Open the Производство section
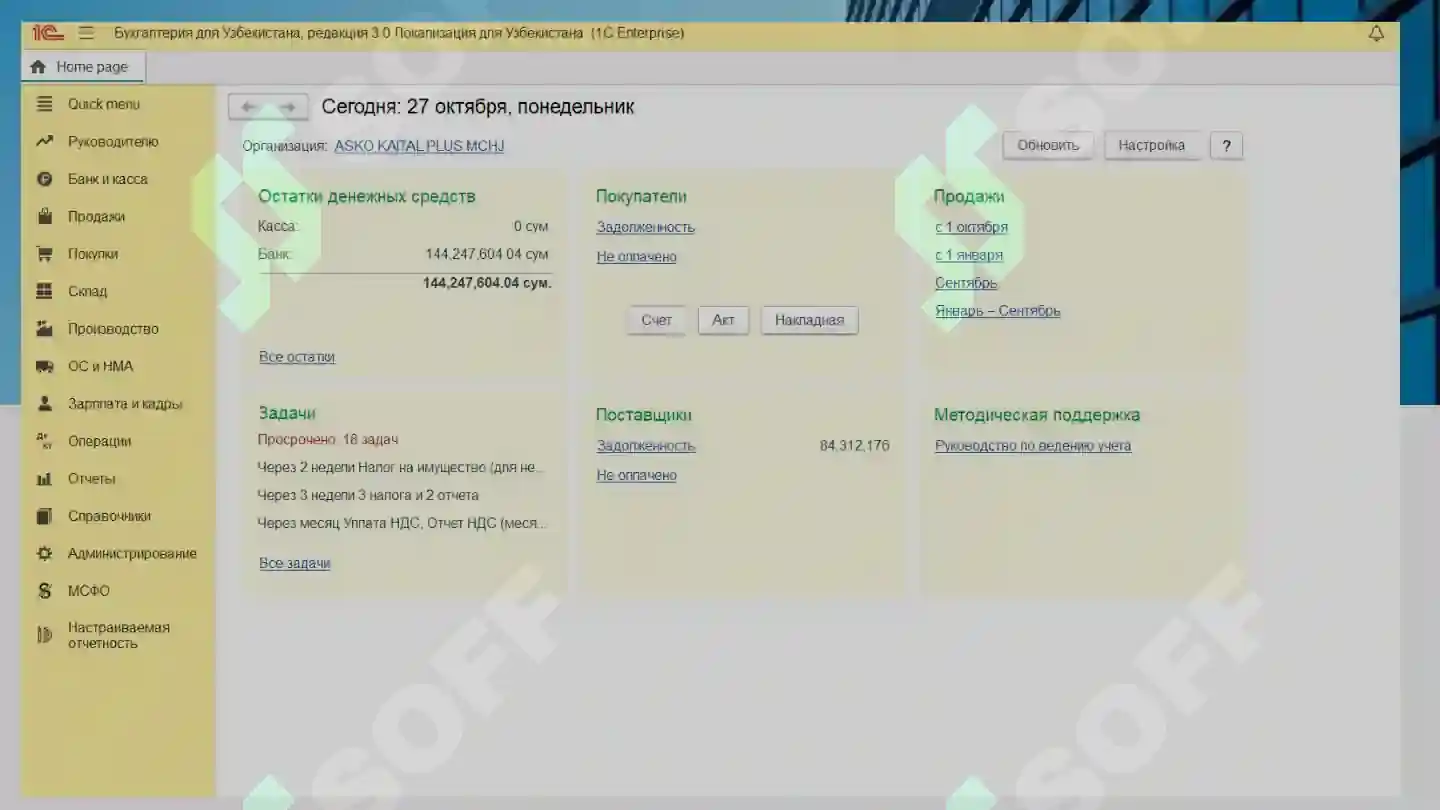Screen dimensions: 1440x810 [x=113, y=328]
